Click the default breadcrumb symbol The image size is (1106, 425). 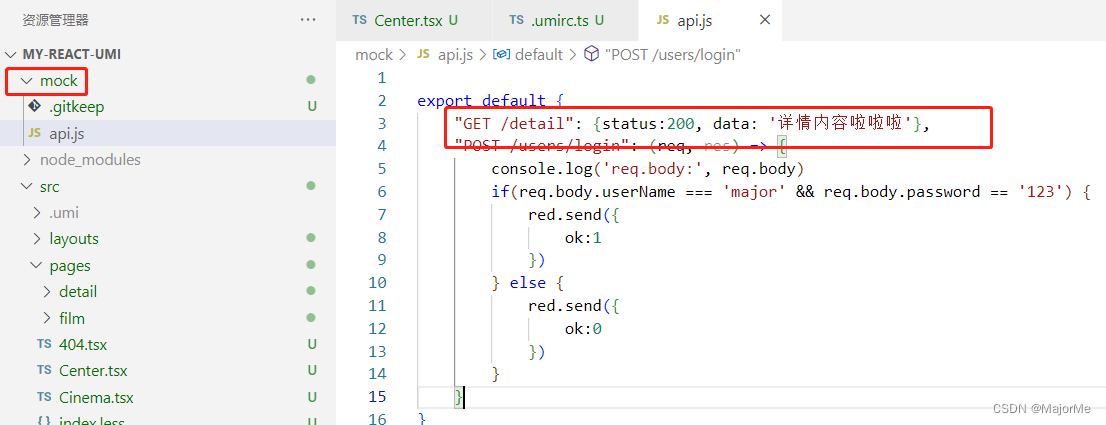(x=528, y=54)
